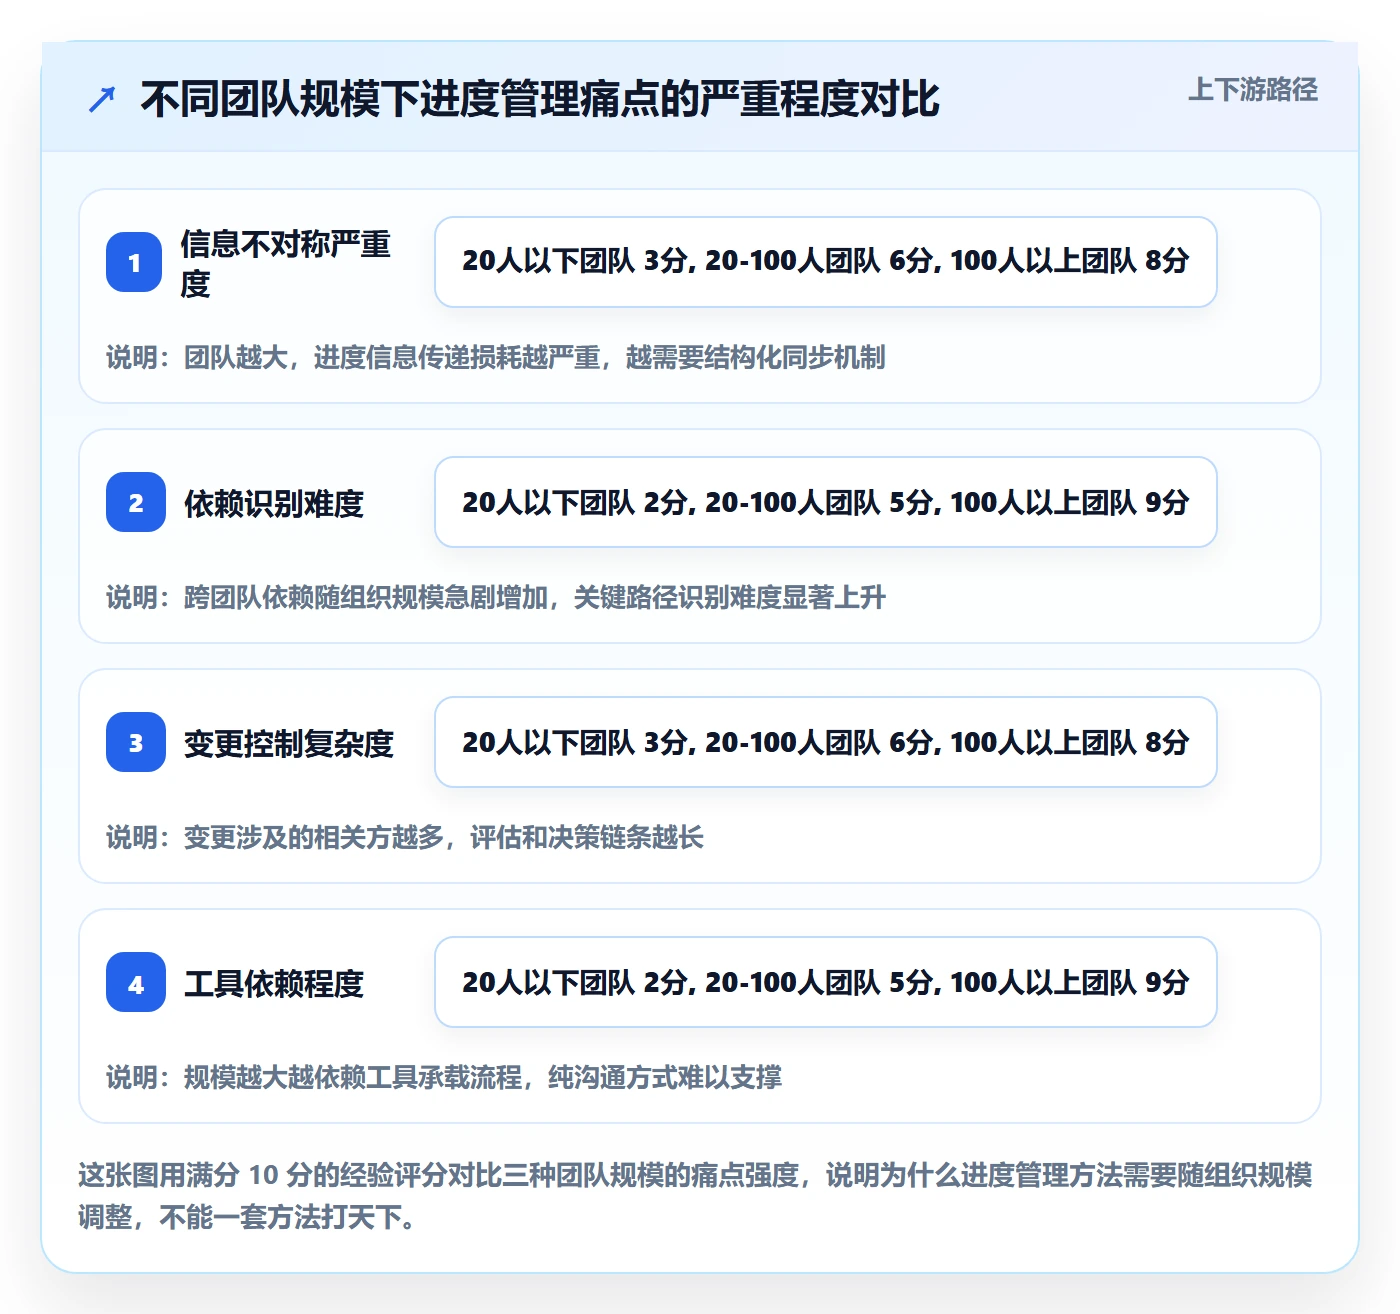The width and height of the screenshot is (1400, 1314).
Task: Click the number 3 badge beside 变更控制复杂度
Action: coord(136,742)
